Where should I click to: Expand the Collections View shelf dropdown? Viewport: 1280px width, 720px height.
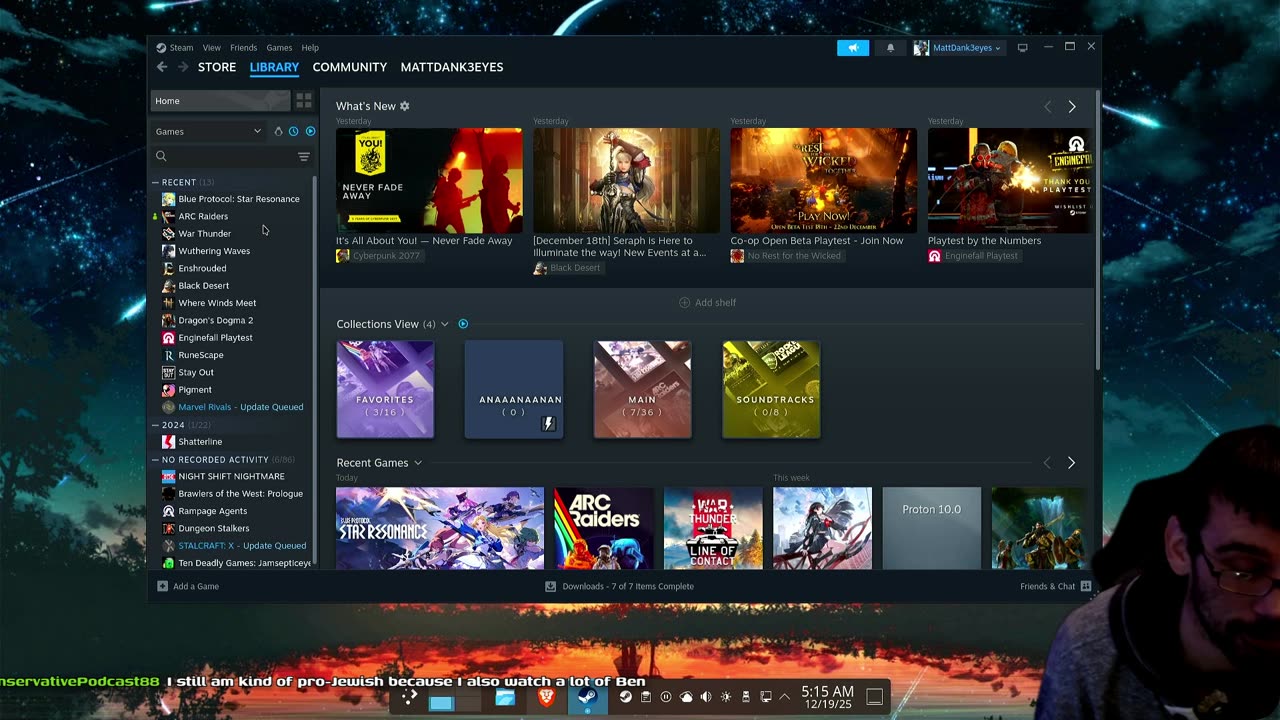(445, 324)
